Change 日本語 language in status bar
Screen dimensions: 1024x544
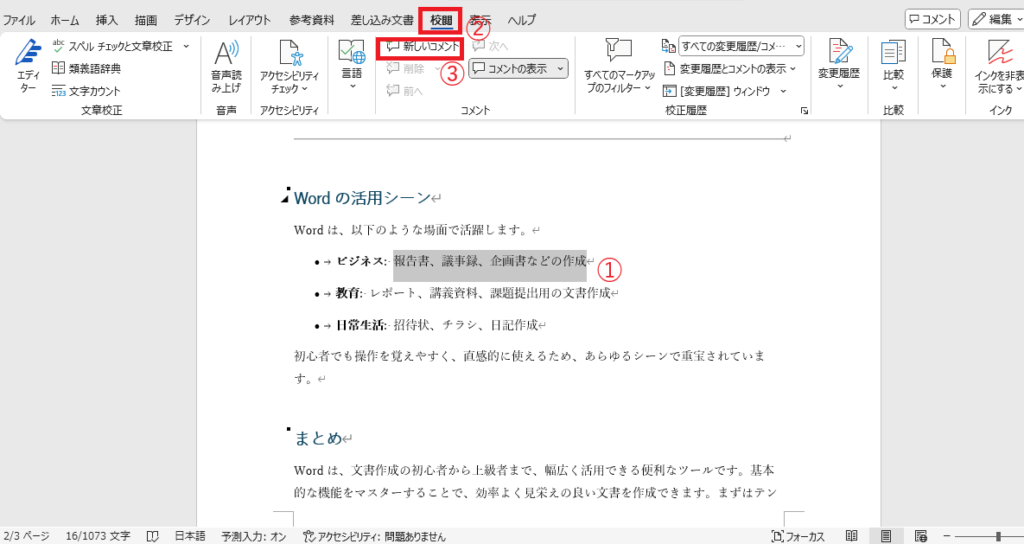[x=190, y=536]
